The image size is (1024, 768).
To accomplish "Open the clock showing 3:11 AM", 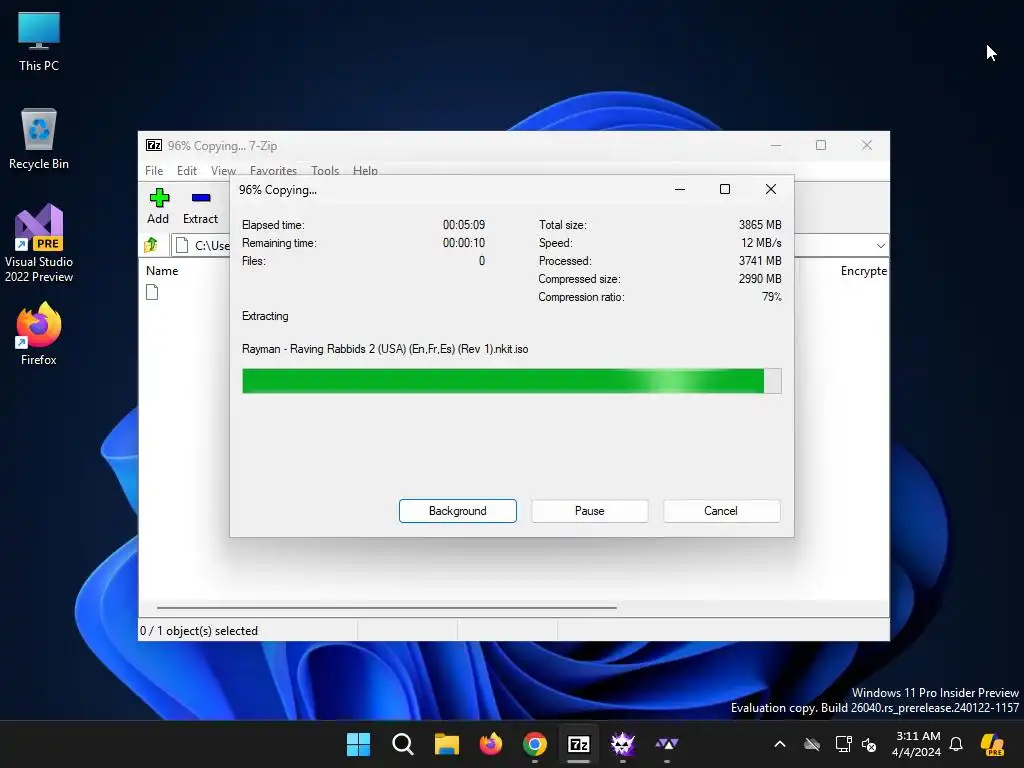I will pos(917,744).
